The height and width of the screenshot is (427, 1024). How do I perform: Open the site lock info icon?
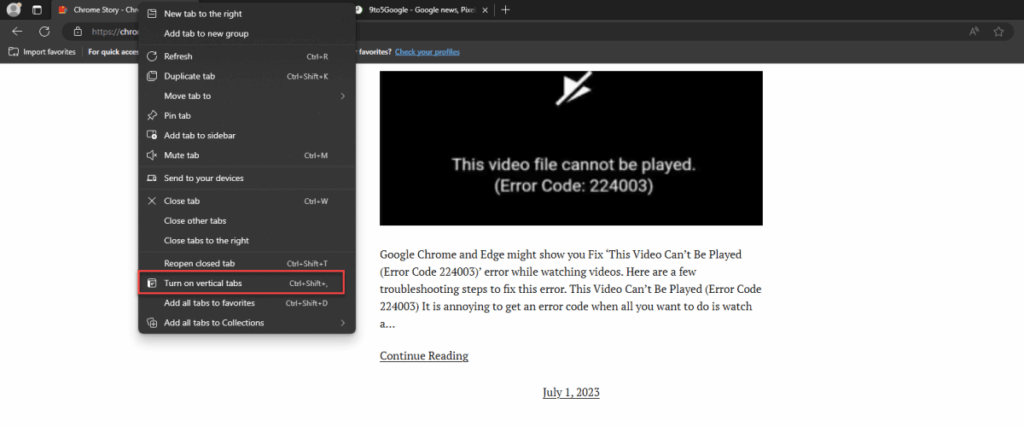coord(78,31)
